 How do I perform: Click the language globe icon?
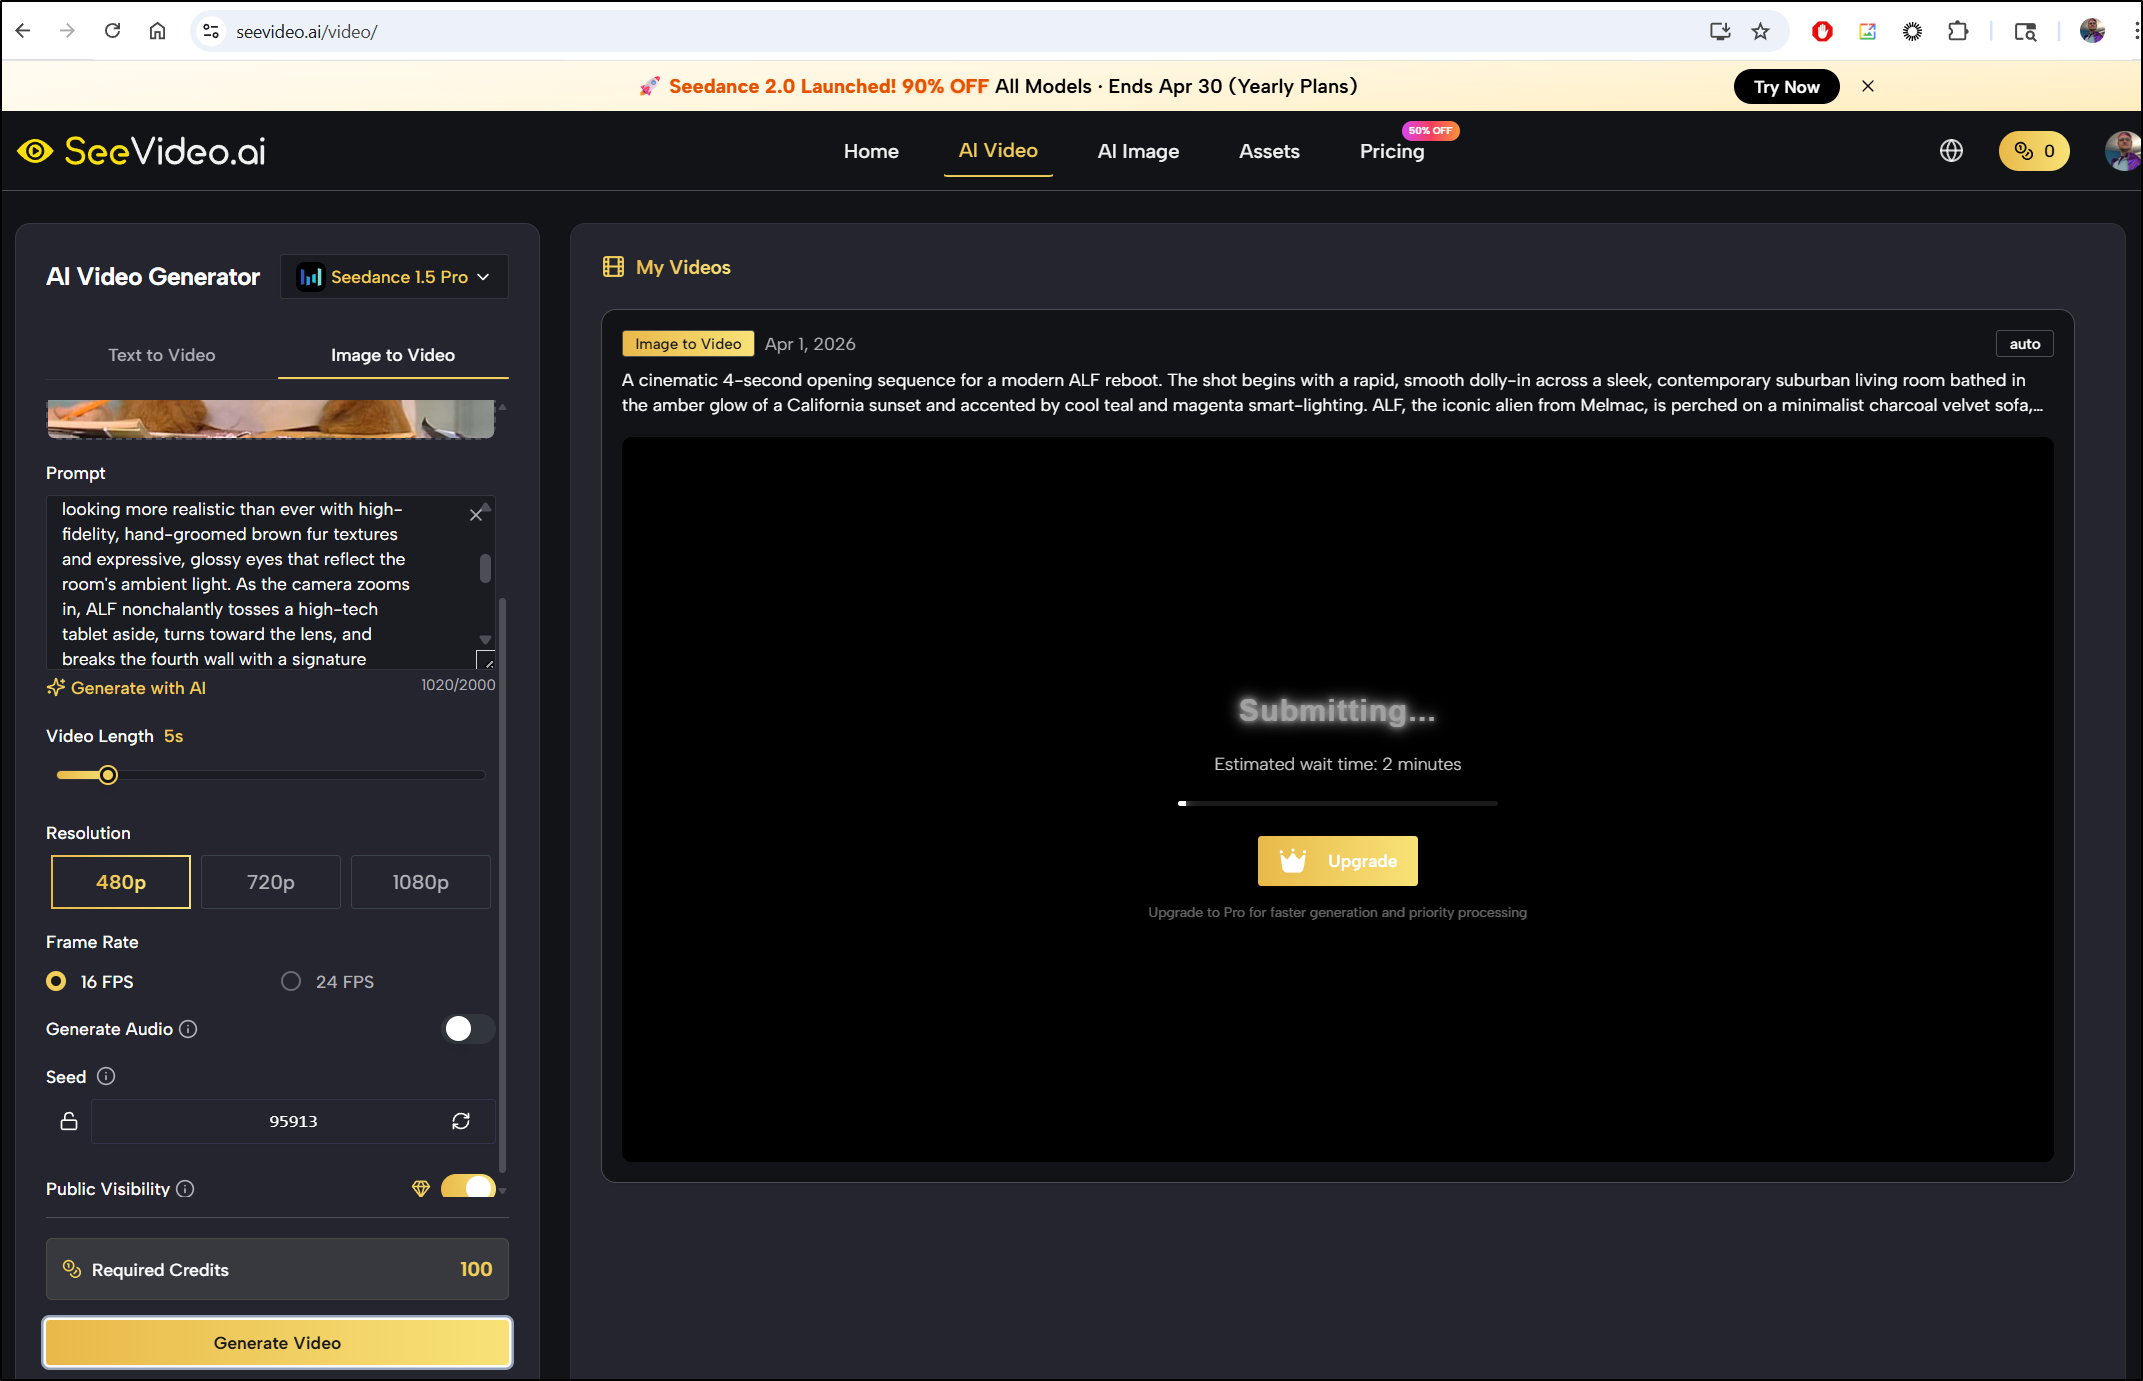pyautogui.click(x=1951, y=151)
